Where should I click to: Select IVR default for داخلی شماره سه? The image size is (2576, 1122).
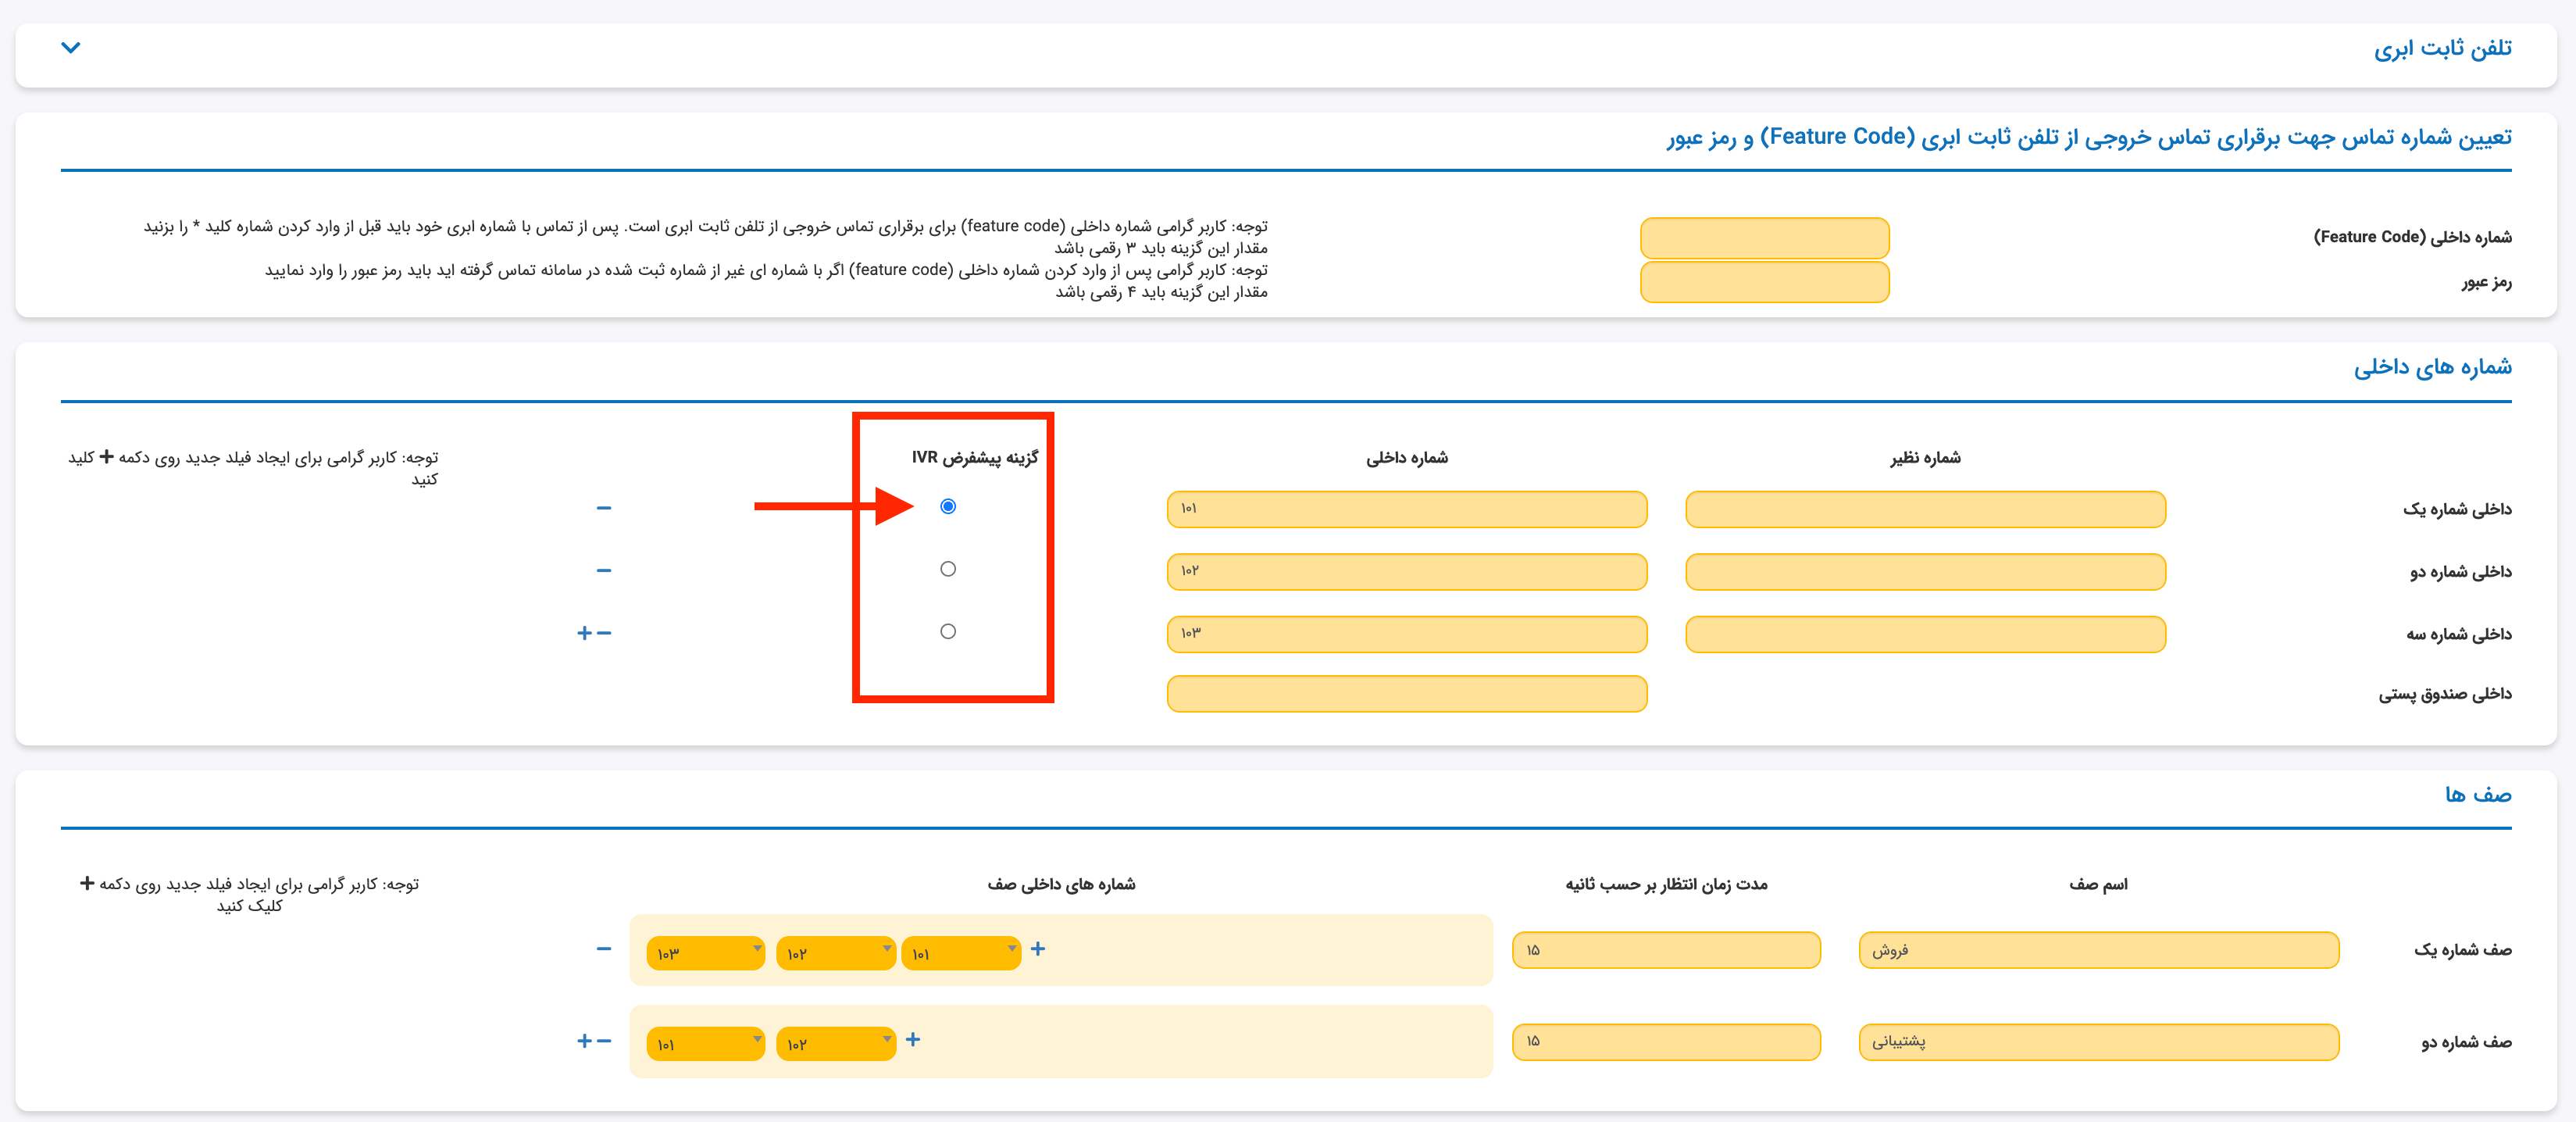(x=948, y=631)
